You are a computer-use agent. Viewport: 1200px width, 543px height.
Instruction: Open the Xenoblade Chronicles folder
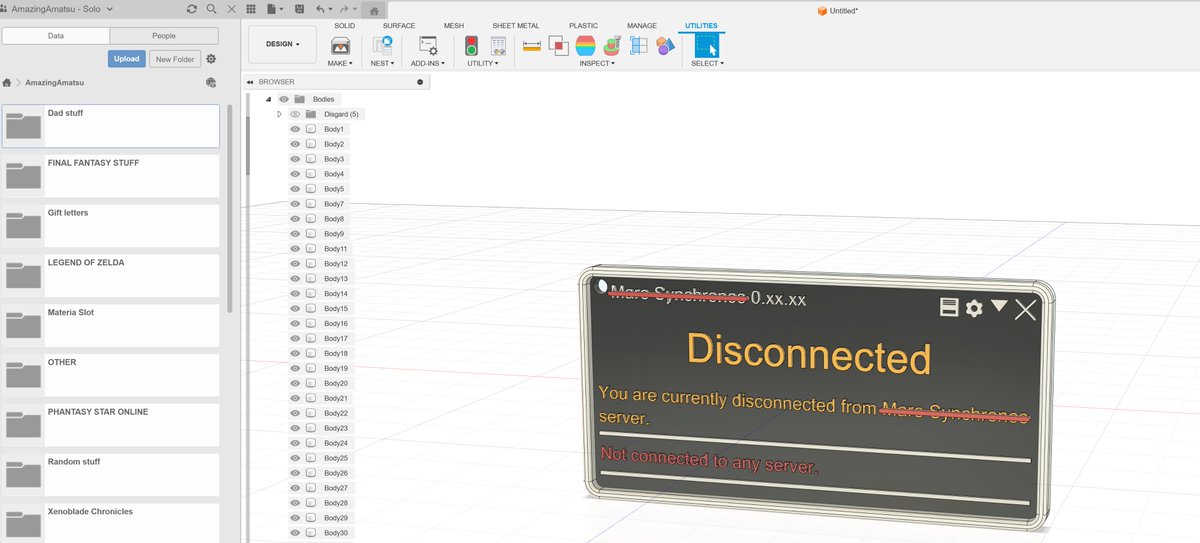tap(110, 523)
